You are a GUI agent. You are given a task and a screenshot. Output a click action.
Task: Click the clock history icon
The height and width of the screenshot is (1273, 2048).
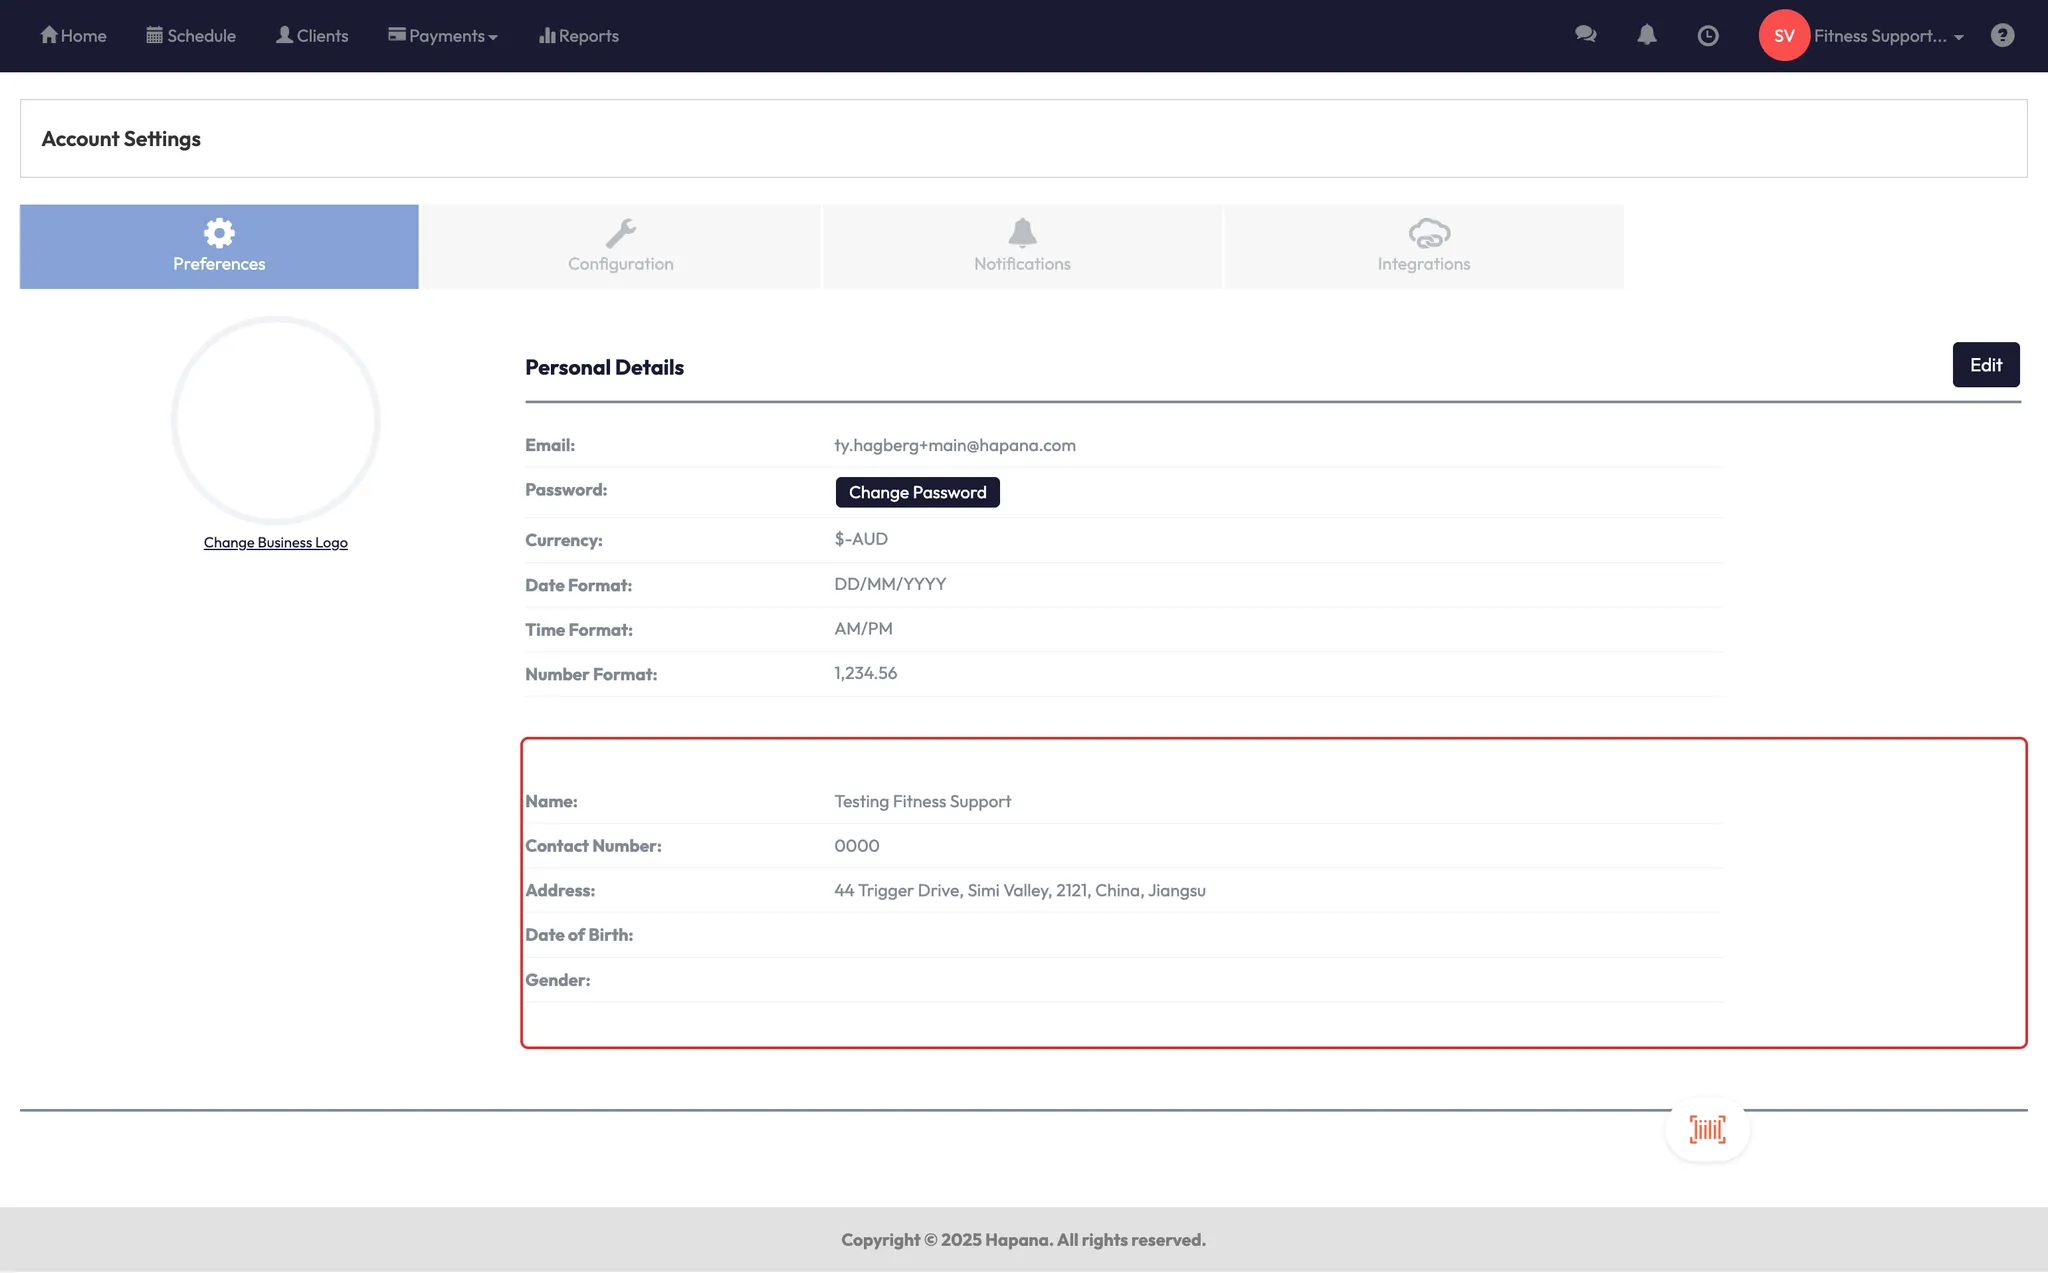pos(1708,36)
